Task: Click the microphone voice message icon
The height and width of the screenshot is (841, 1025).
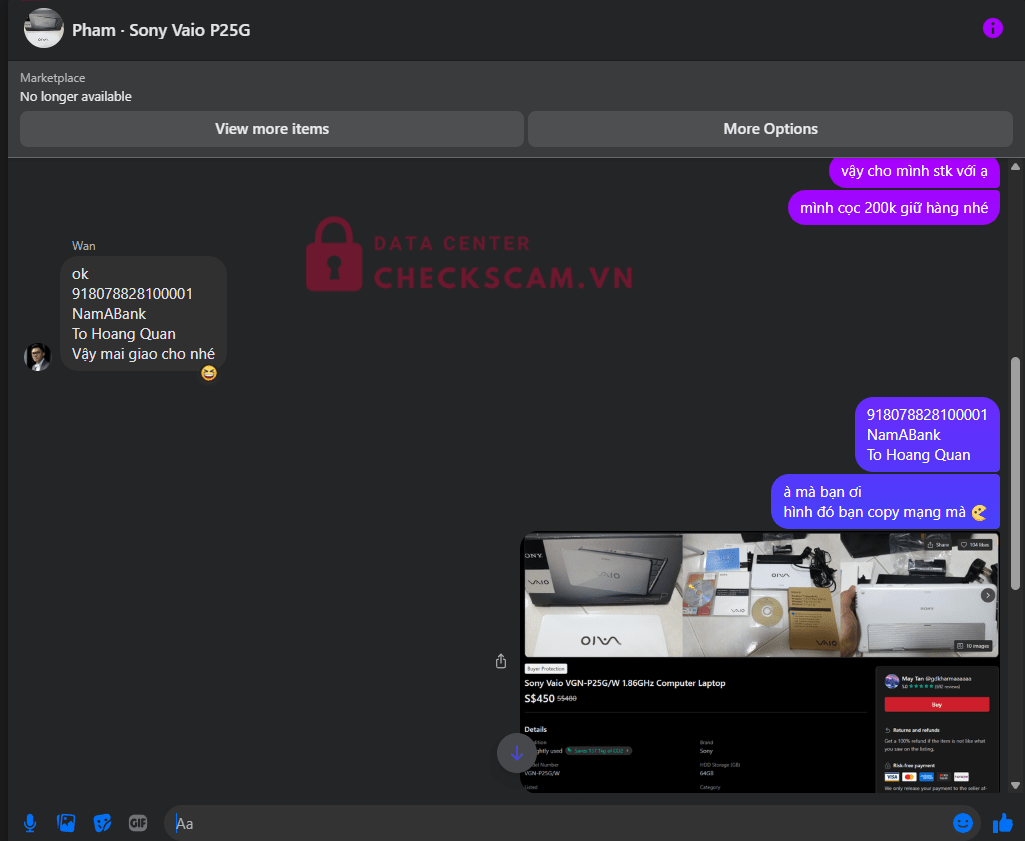Action: tap(30, 823)
